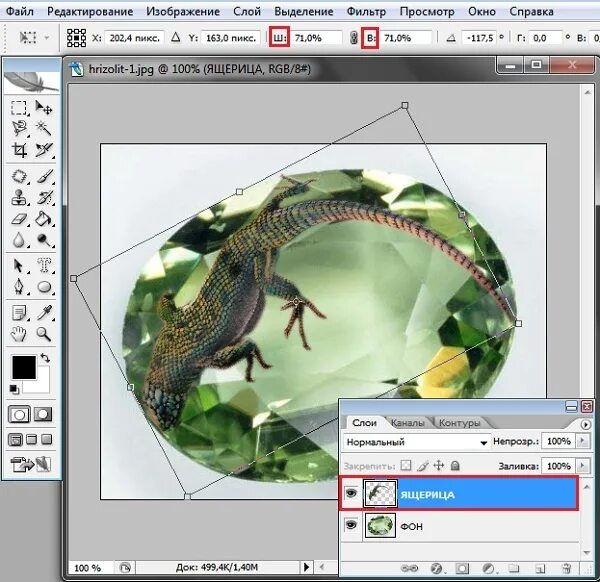
Task: Open Заливка fill slider arrow
Action: point(582,466)
